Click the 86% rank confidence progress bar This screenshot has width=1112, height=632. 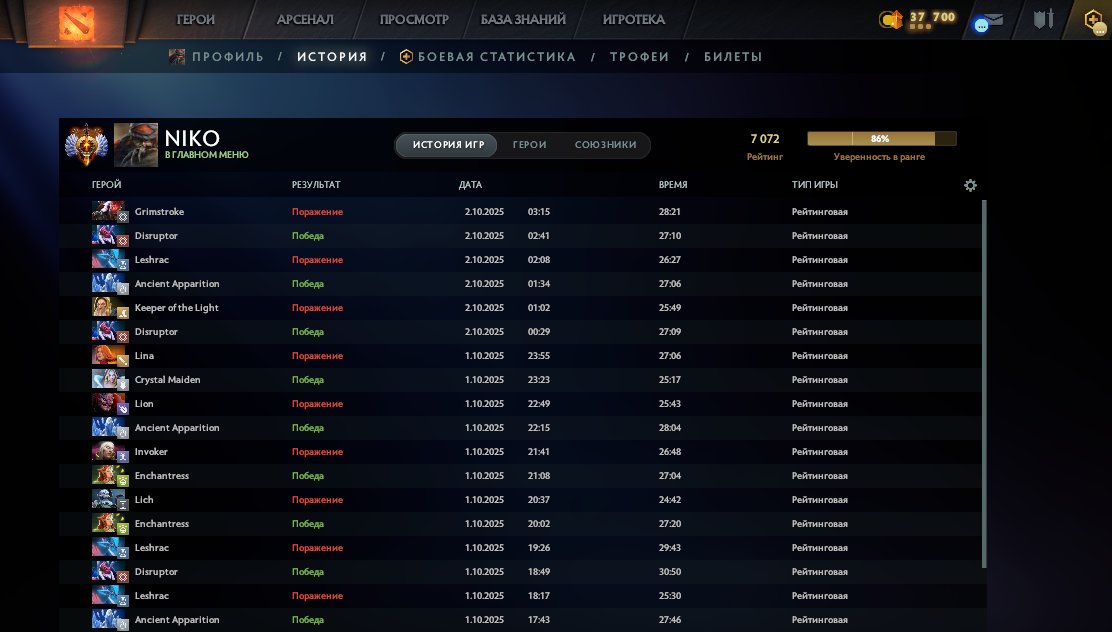881,139
